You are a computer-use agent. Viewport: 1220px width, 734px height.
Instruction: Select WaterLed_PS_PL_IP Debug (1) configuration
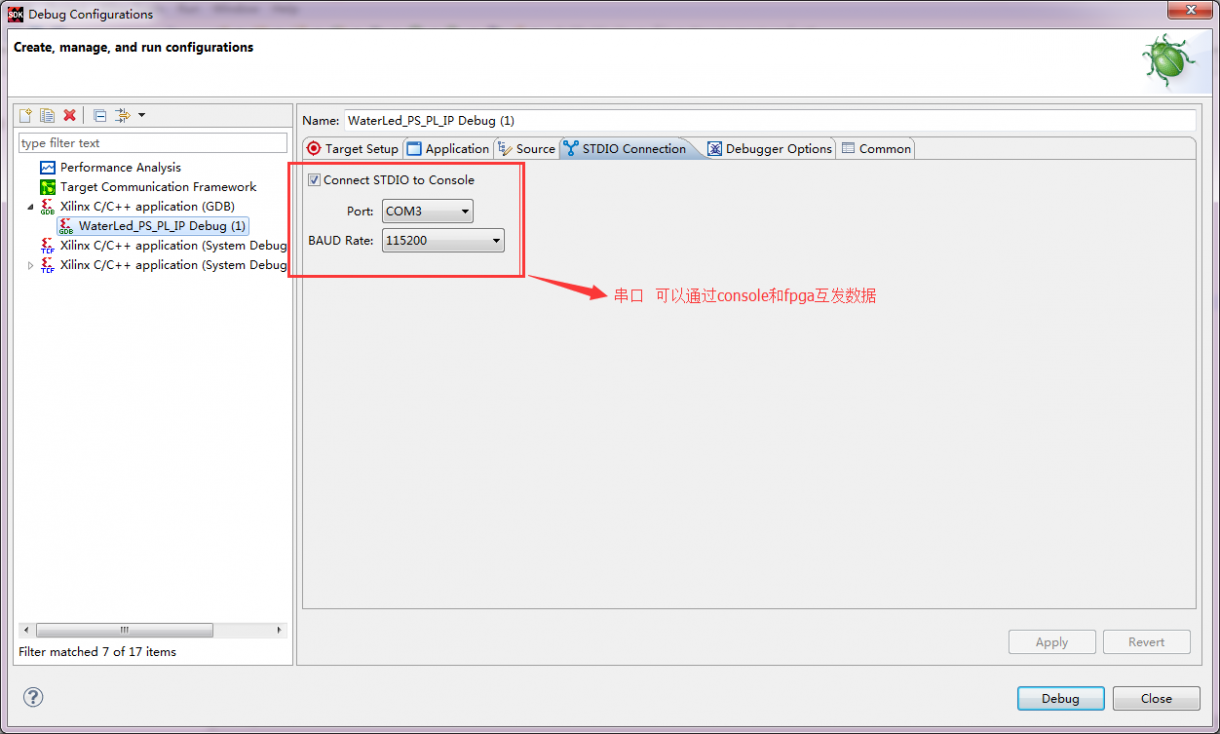[153, 226]
